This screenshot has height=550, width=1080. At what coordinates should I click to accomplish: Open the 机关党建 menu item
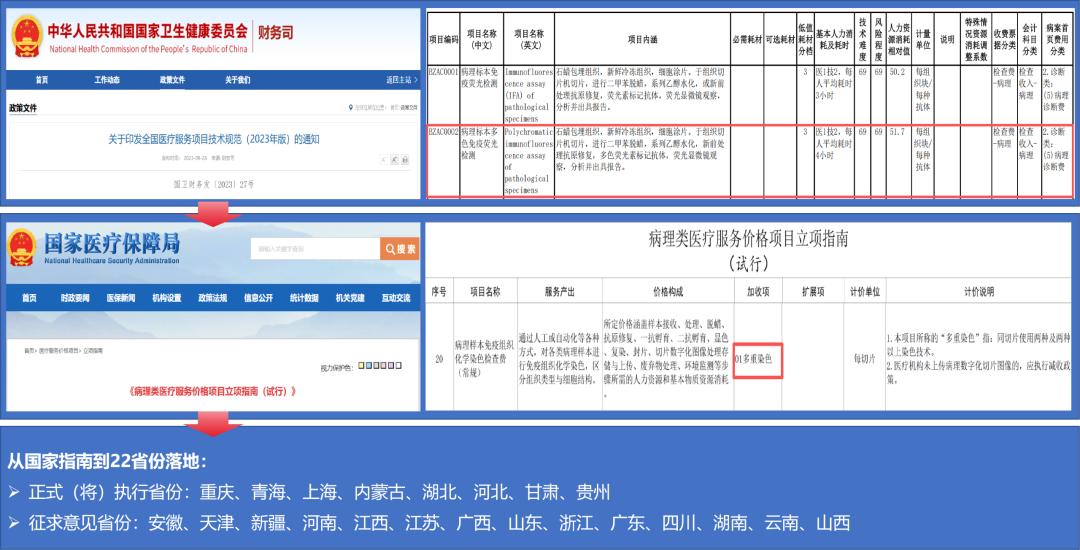[350, 298]
